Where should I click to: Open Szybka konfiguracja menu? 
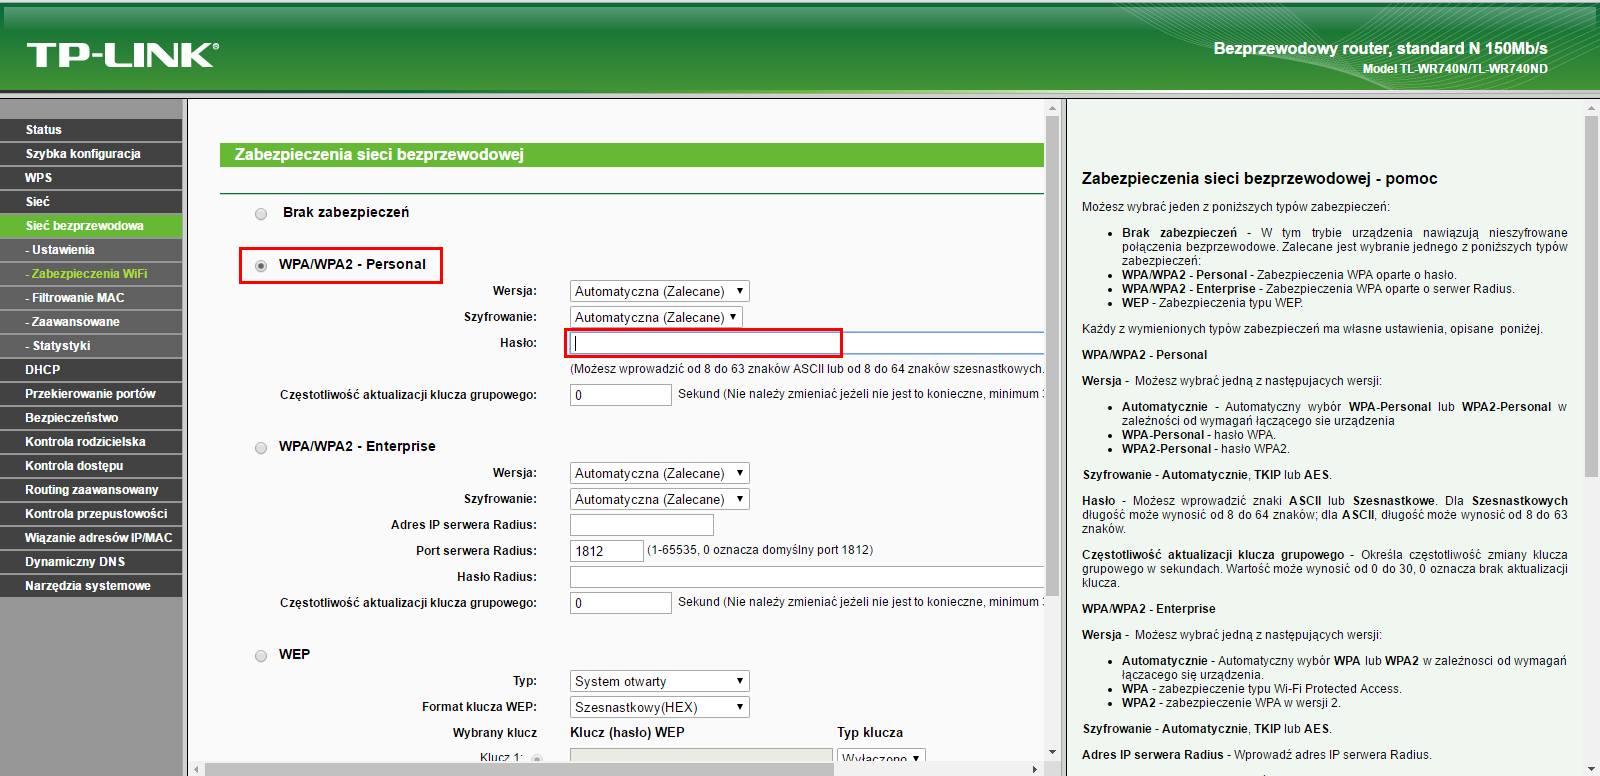coord(91,154)
